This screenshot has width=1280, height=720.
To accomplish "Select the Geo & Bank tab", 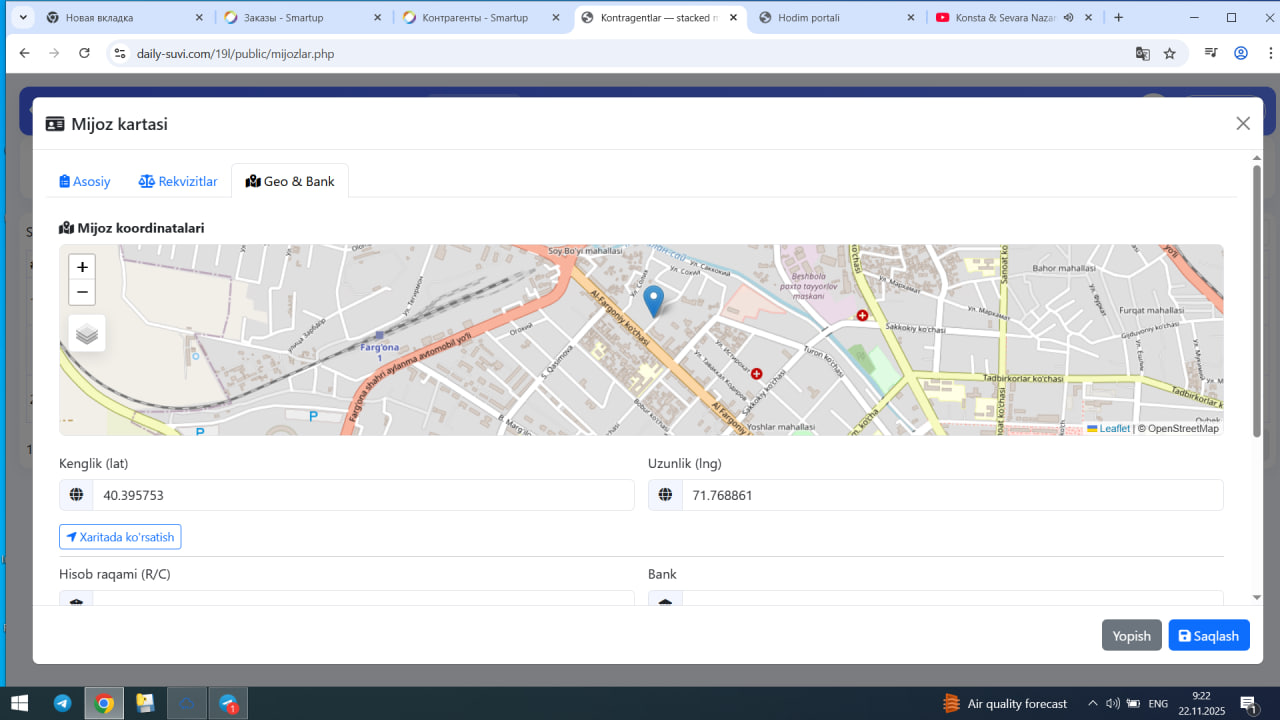I will pyautogui.click(x=290, y=181).
